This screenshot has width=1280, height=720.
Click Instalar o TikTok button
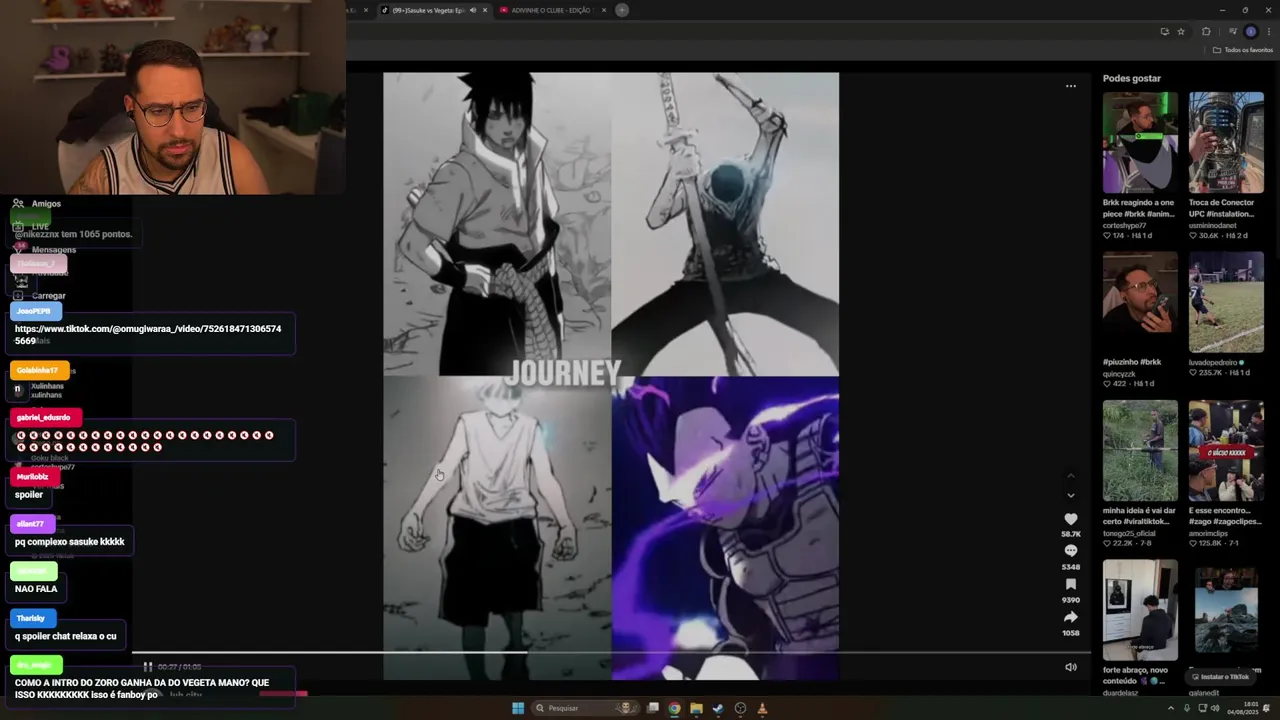(x=1219, y=677)
